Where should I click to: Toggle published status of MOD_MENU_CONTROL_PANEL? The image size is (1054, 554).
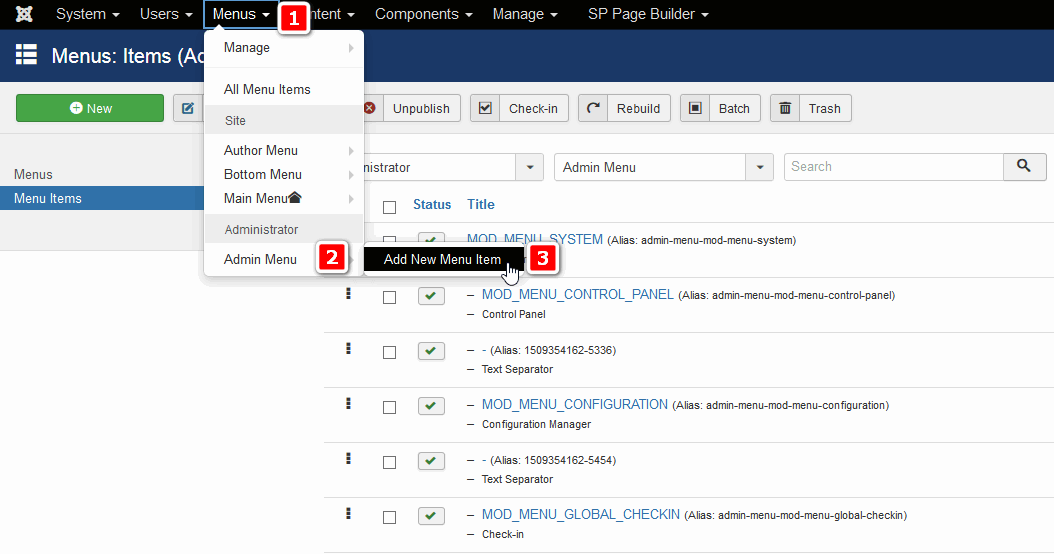coord(431,296)
